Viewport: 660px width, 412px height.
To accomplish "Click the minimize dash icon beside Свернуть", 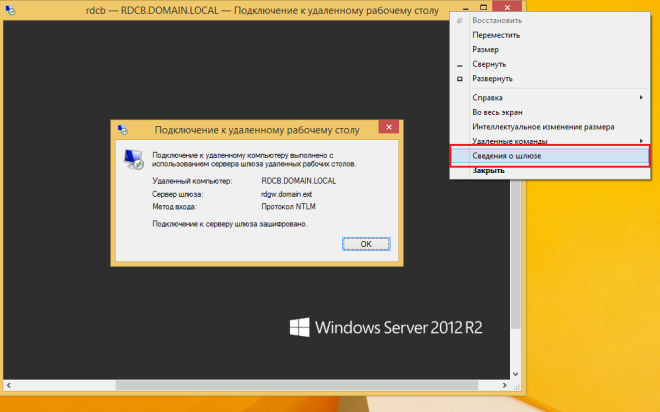I will [459, 63].
